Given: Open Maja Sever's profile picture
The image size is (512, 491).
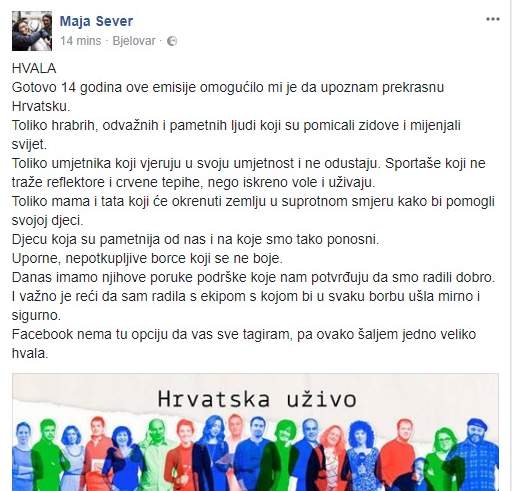Looking at the screenshot, I should (32, 31).
